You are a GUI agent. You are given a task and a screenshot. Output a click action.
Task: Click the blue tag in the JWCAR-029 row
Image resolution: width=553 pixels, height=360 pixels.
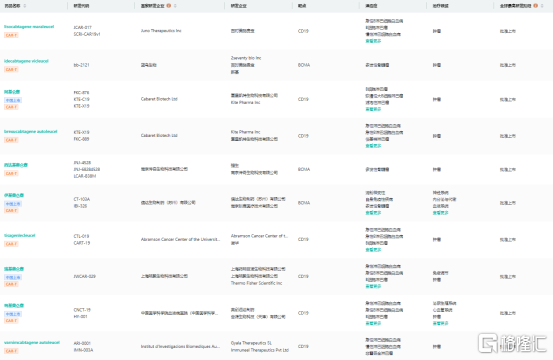(13, 277)
